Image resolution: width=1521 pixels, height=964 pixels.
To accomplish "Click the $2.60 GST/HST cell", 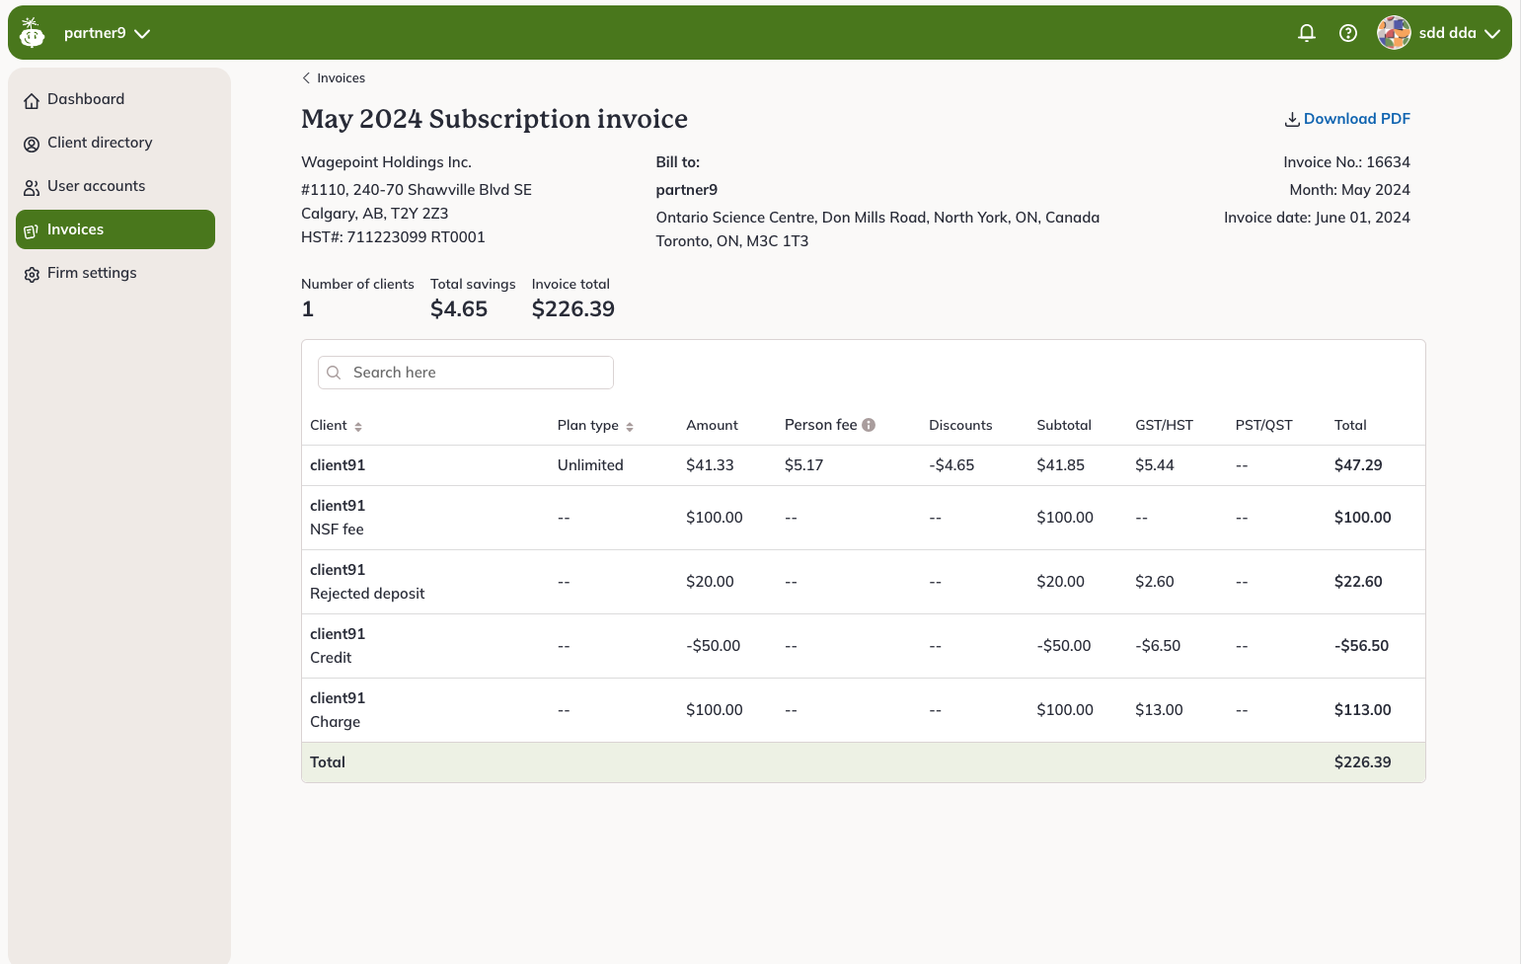I will 1155,581.
